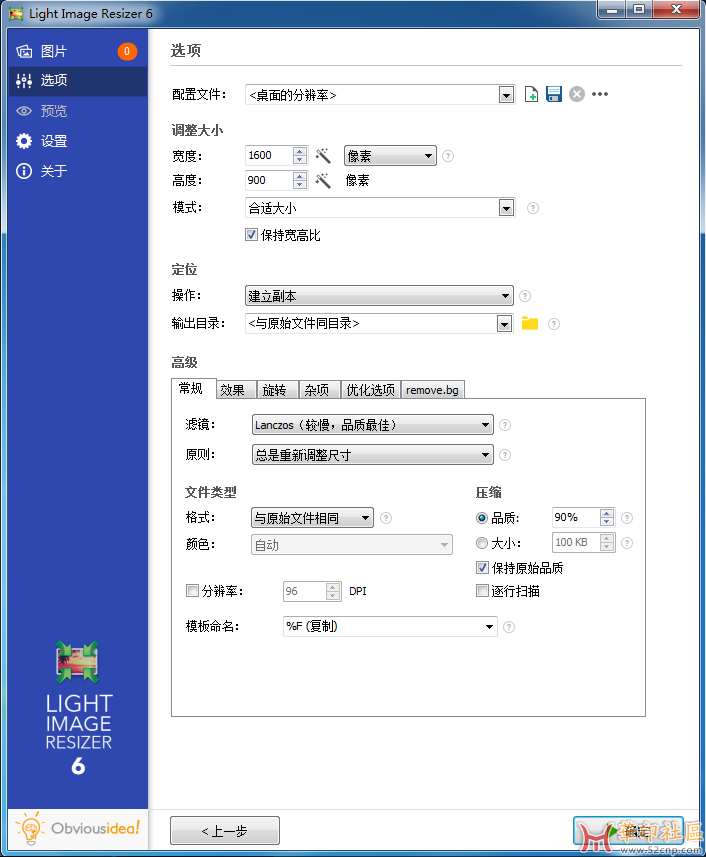
Task: Show help for the 格式 format setting
Action: [x=386, y=518]
